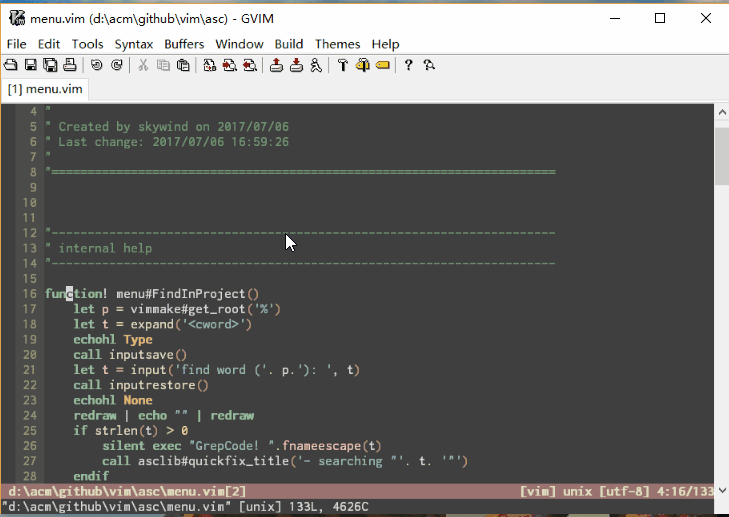Click 'vimmake#get_root' on line 17

(x=187, y=309)
